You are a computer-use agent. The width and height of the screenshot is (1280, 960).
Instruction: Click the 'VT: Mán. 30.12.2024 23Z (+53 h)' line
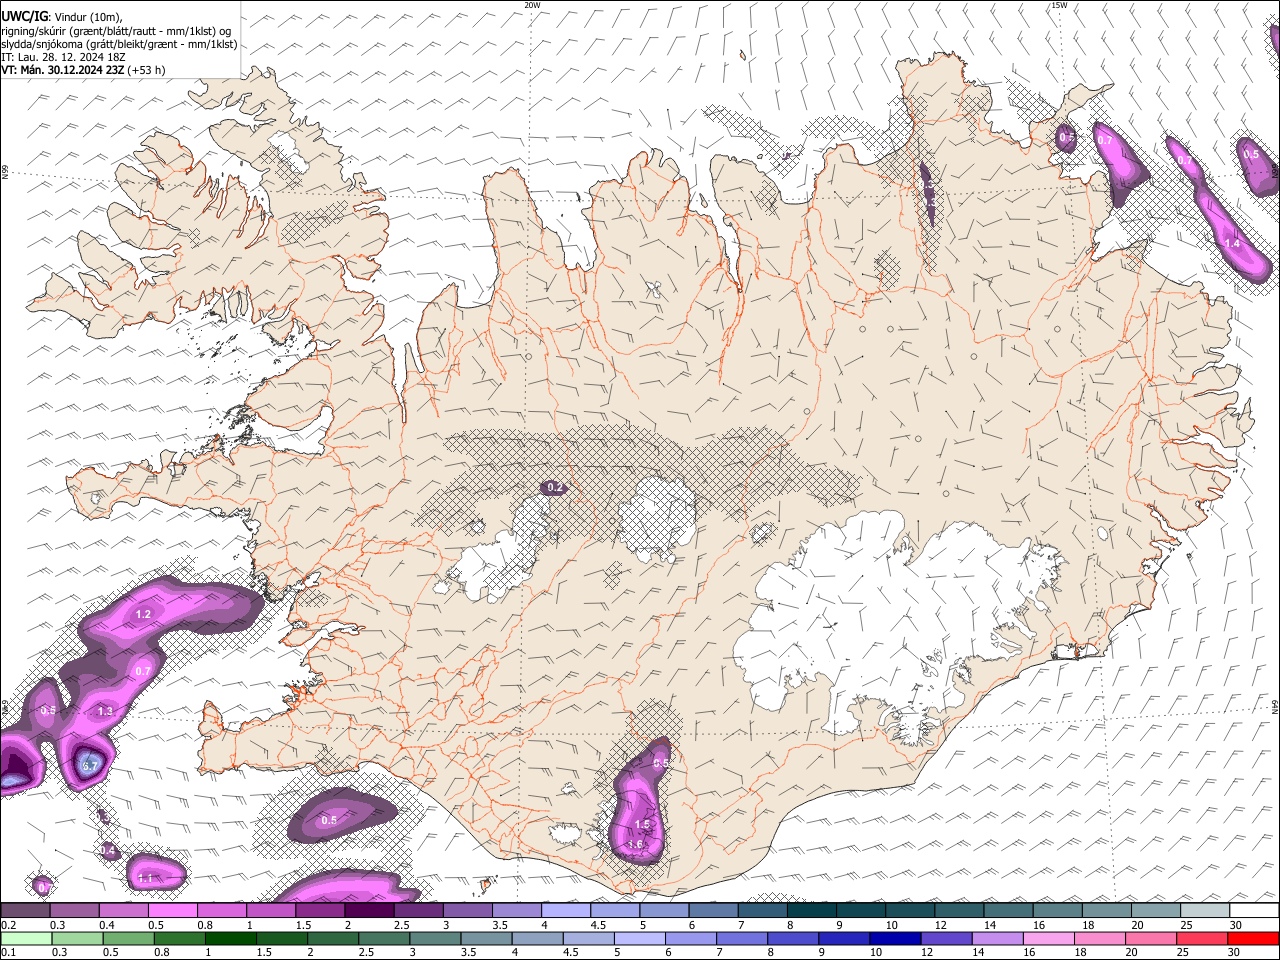pyautogui.click(x=83, y=70)
